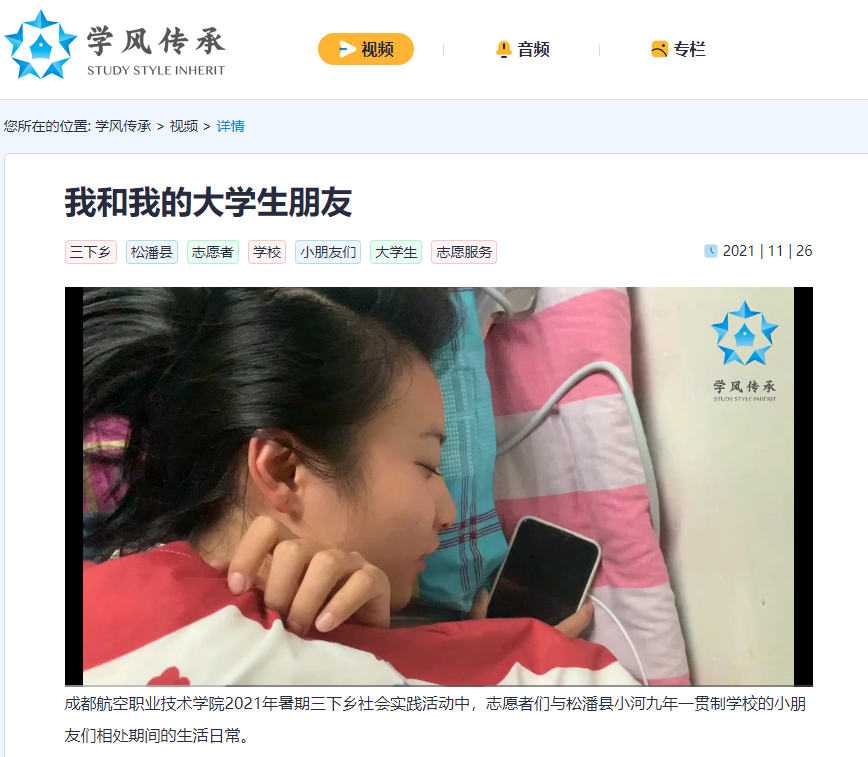Open the 专栏 tab

pos(678,49)
